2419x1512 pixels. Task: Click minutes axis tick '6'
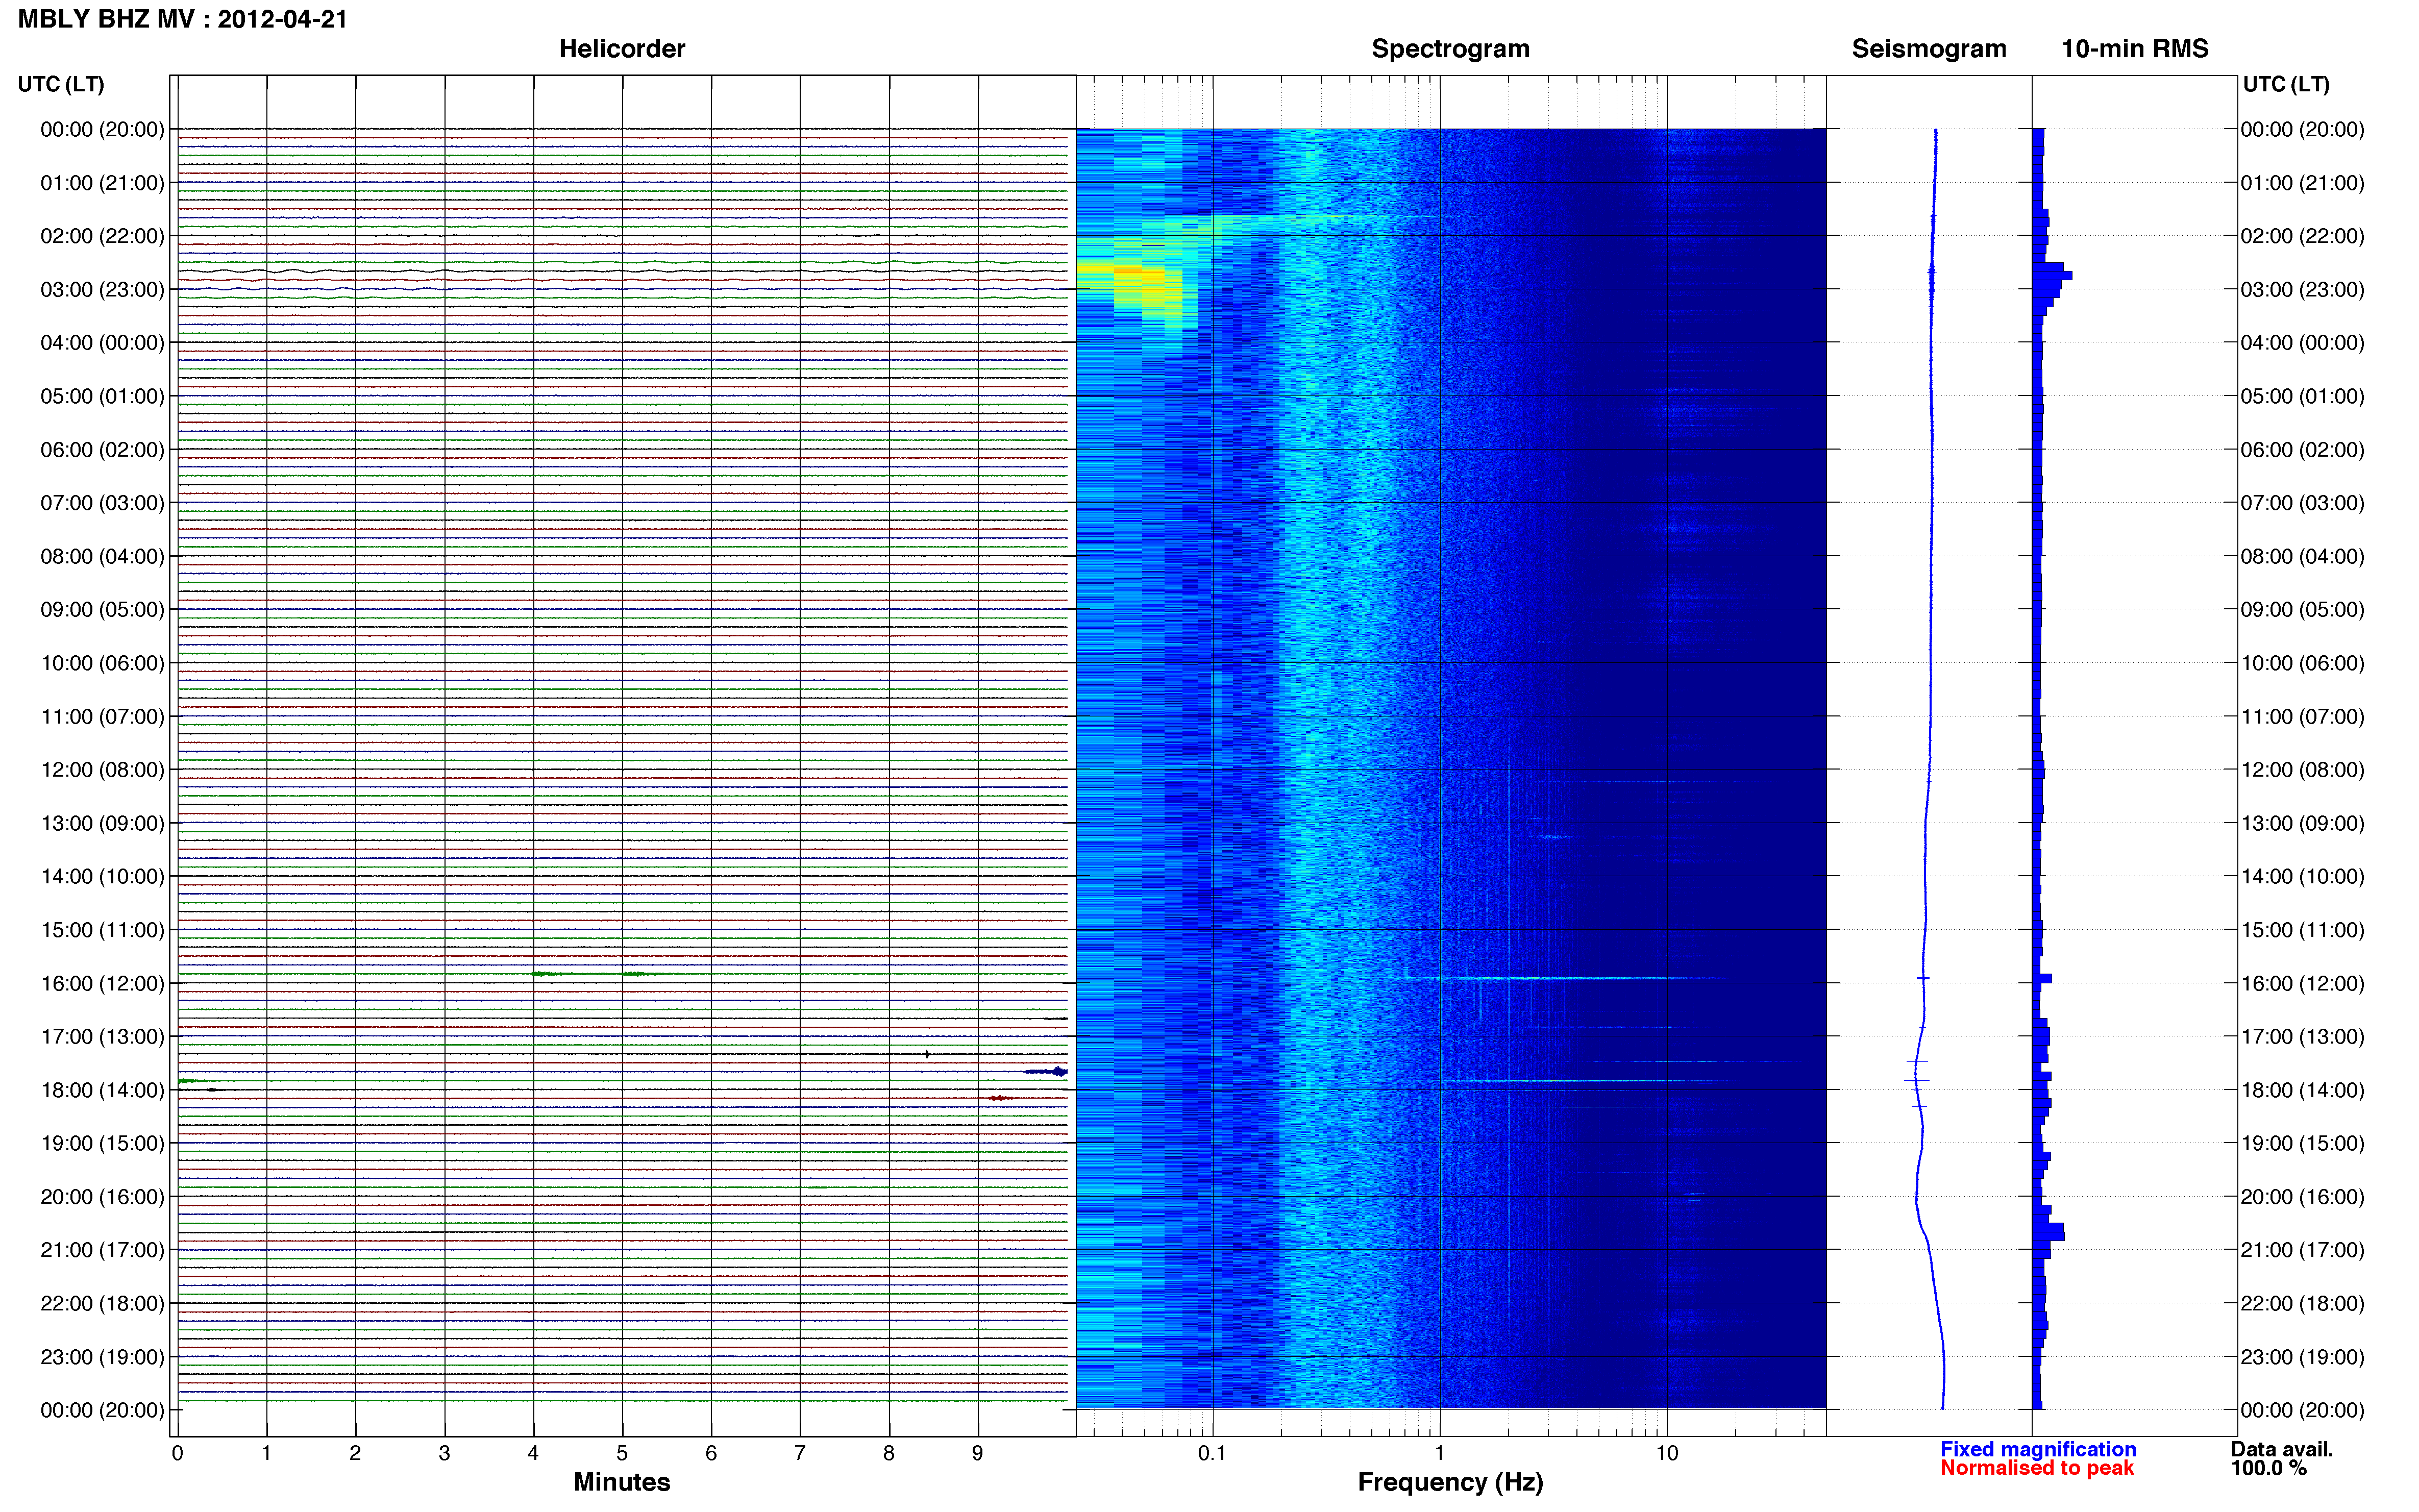click(711, 1454)
